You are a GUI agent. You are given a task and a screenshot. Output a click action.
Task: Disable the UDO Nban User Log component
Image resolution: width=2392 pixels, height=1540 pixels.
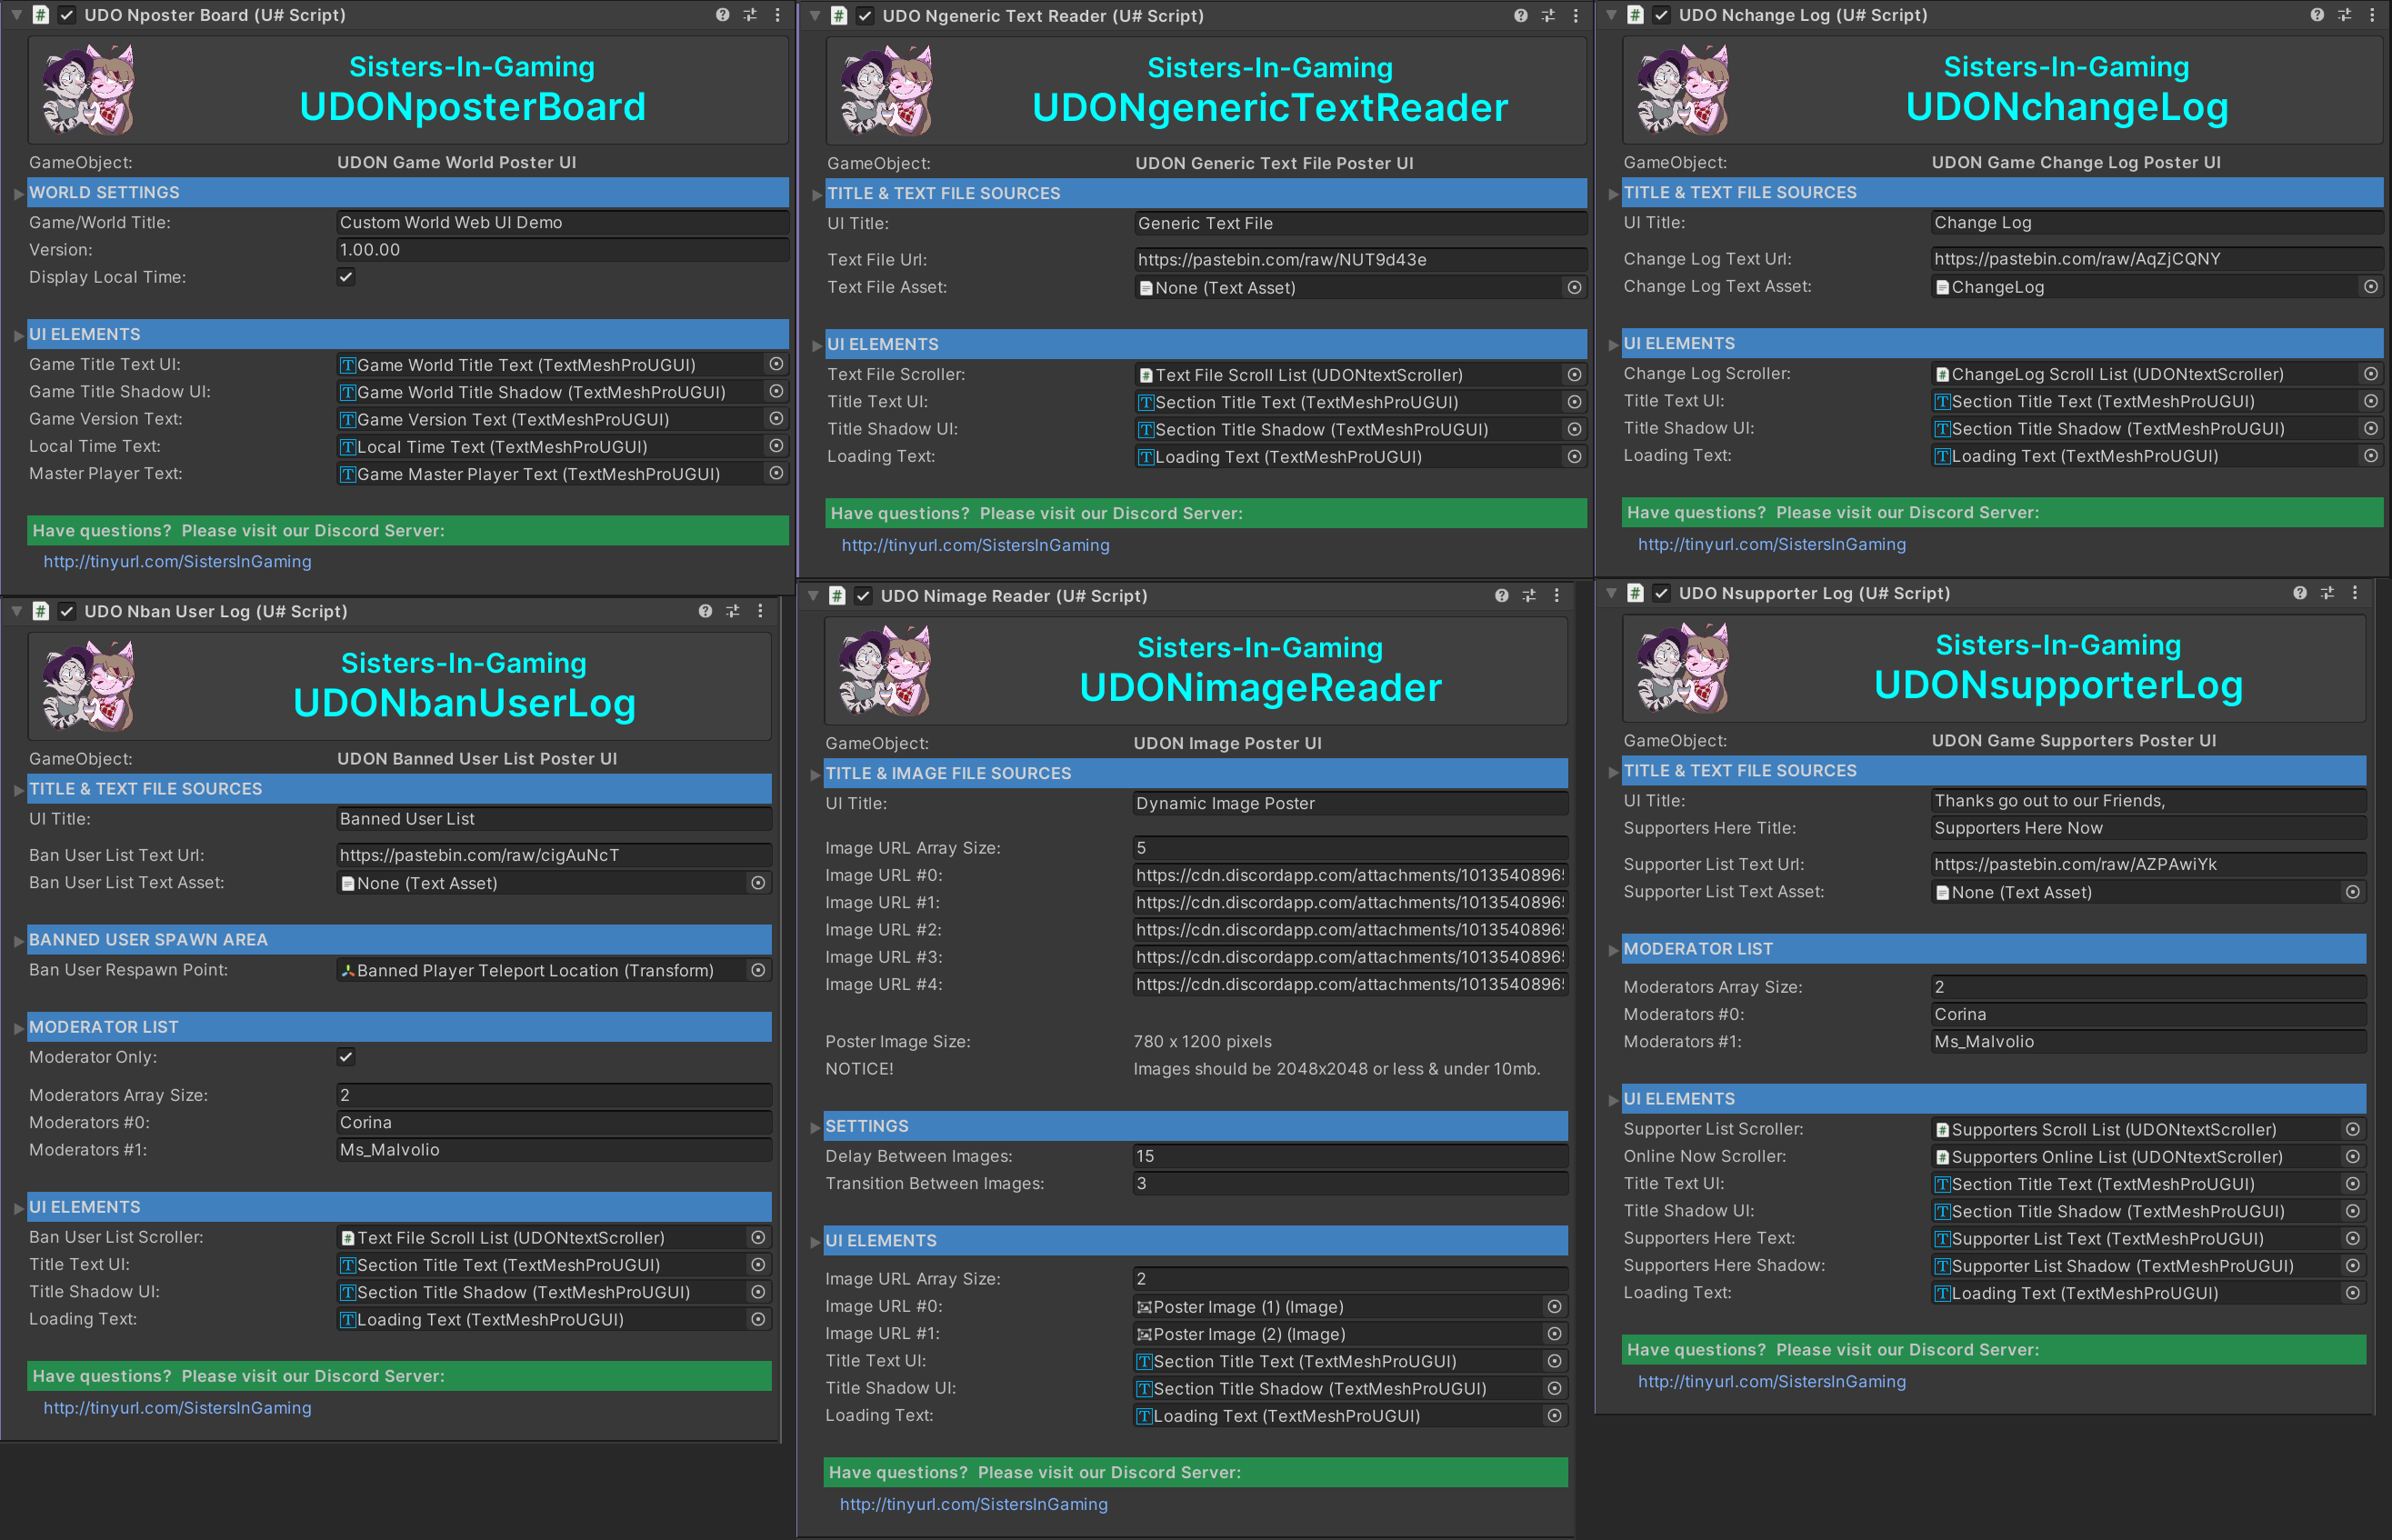(67, 611)
